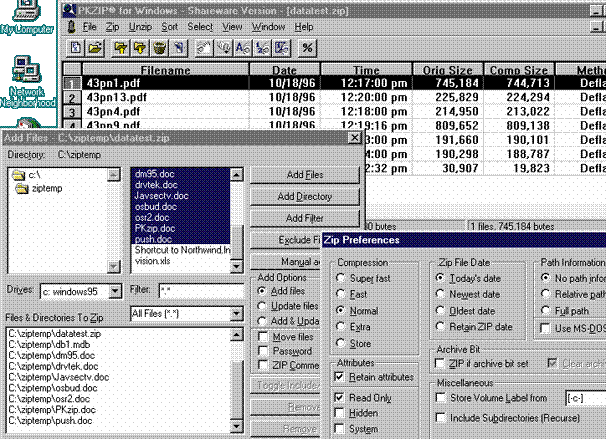Click inside the Filter input field
Viewport: 606px width, 439px height.
tap(201, 291)
